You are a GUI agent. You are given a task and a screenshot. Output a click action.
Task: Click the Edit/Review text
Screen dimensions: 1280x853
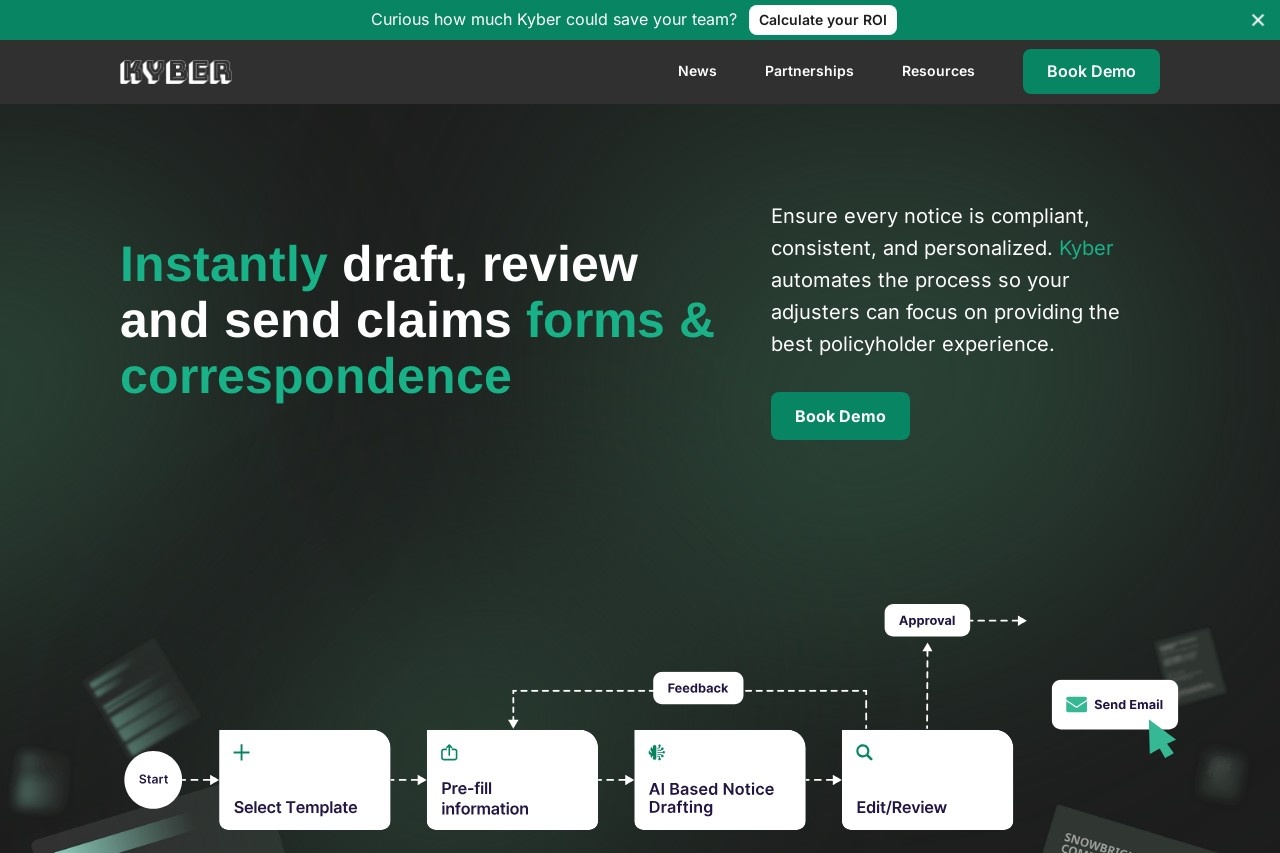(901, 807)
